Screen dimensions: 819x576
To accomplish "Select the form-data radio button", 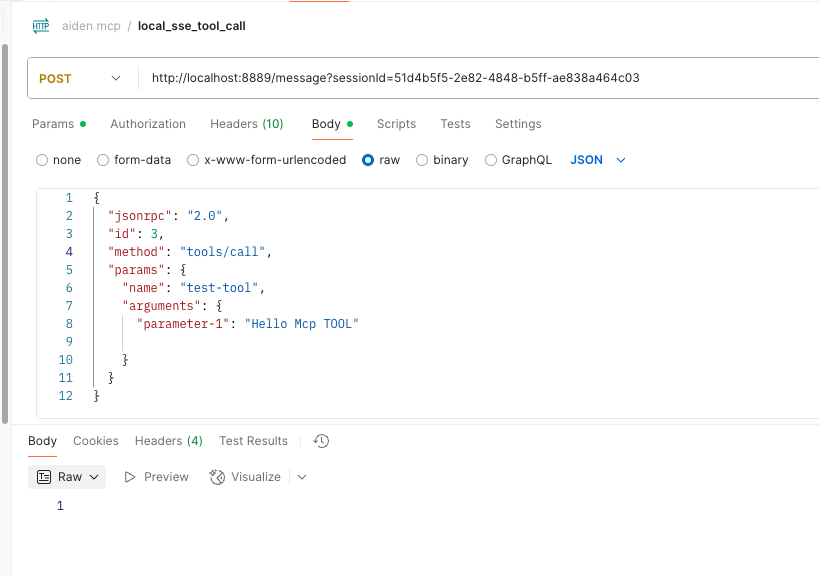I will 103,160.
